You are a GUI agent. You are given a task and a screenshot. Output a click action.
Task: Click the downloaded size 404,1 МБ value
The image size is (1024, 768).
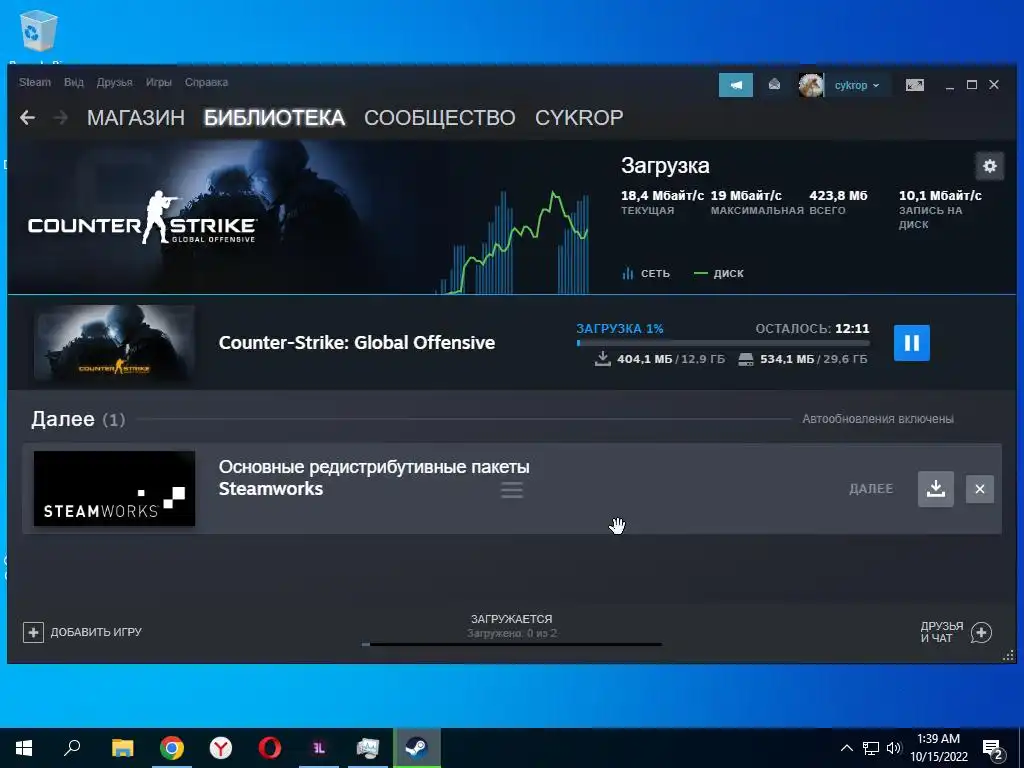pyautogui.click(x=644, y=359)
